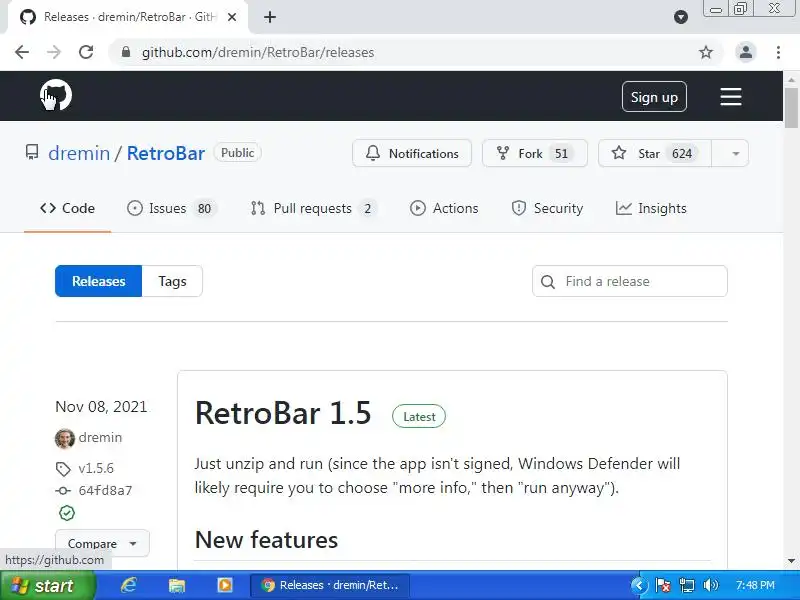Click the network connection tray icon
The height and width of the screenshot is (600, 800).
tap(687, 585)
